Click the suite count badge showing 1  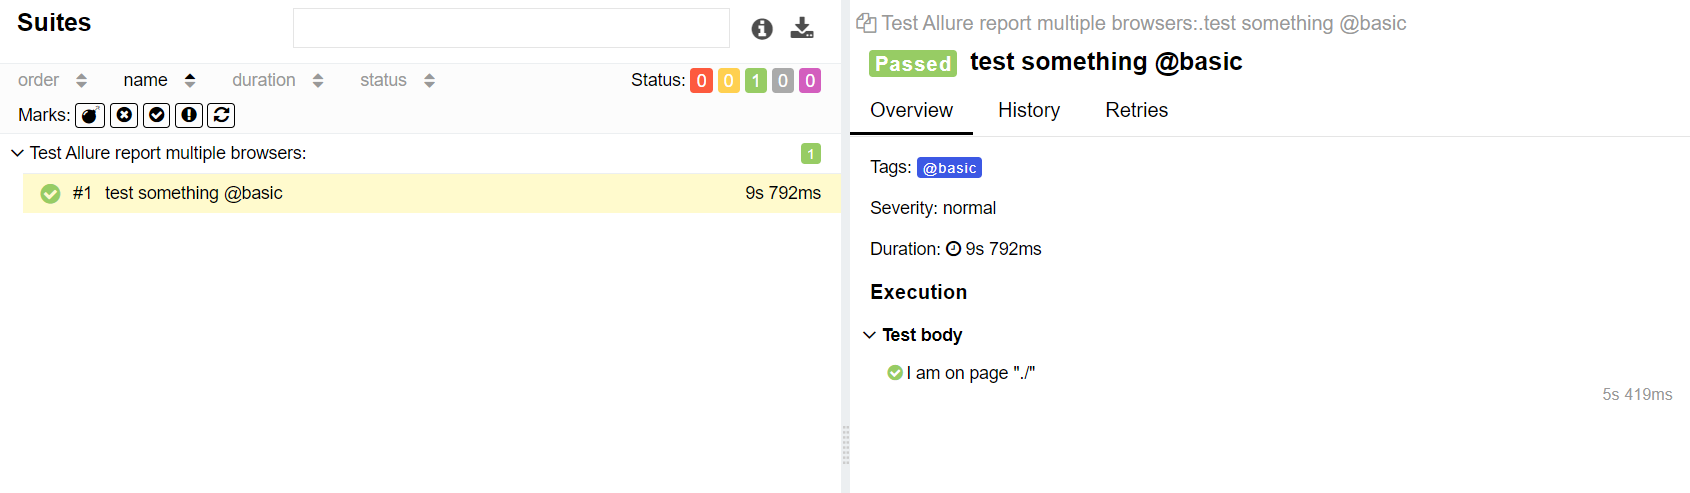811,153
